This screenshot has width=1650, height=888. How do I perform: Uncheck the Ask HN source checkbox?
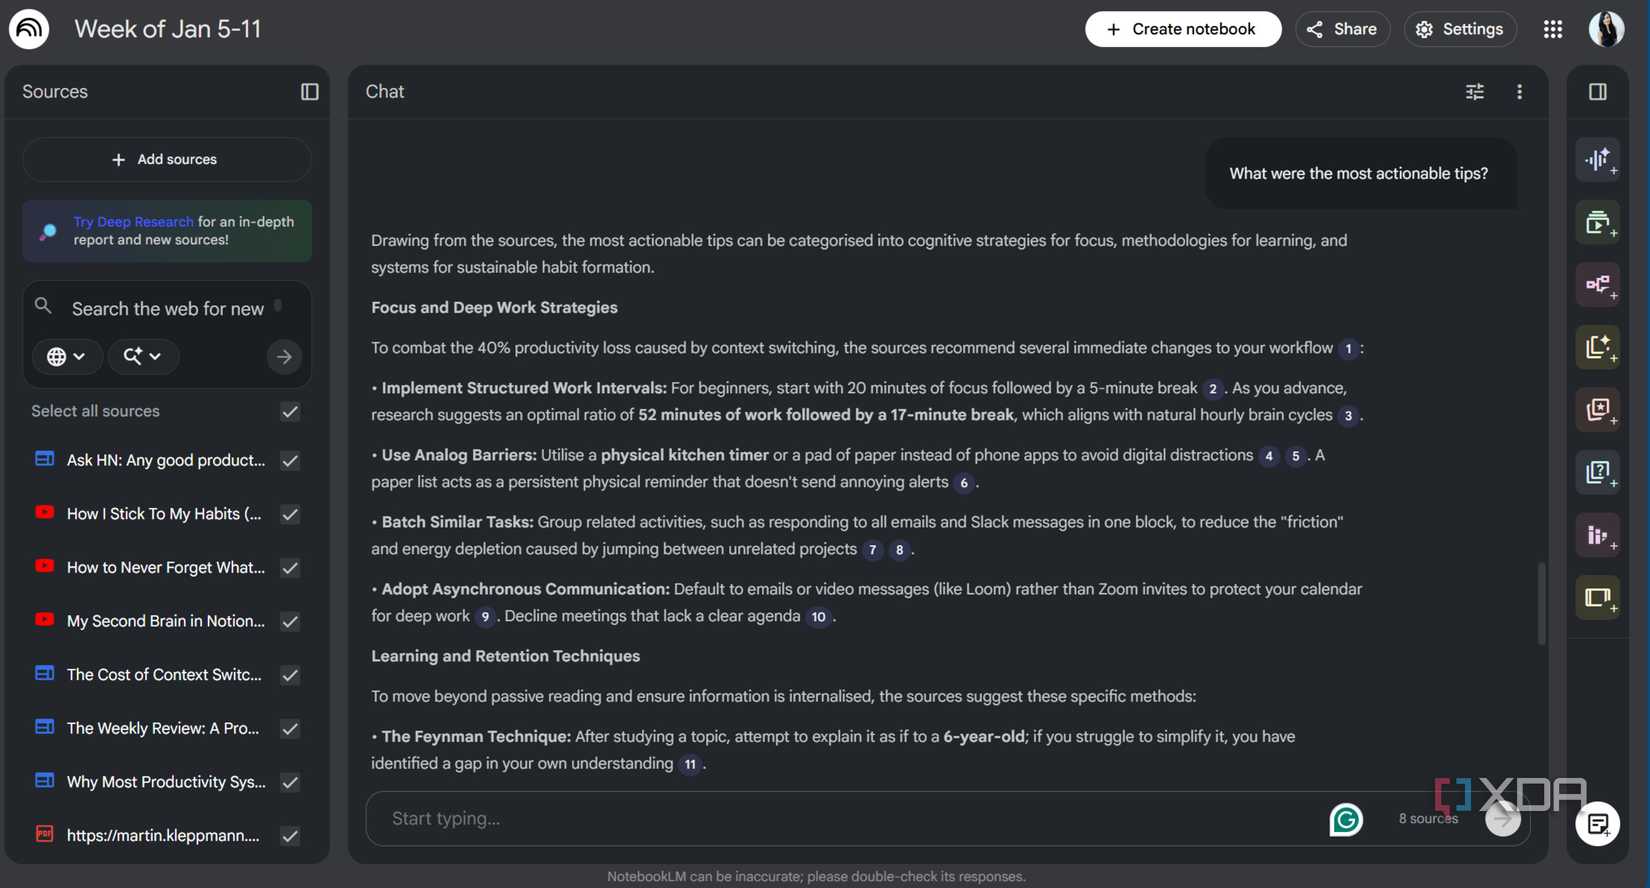pyautogui.click(x=290, y=461)
